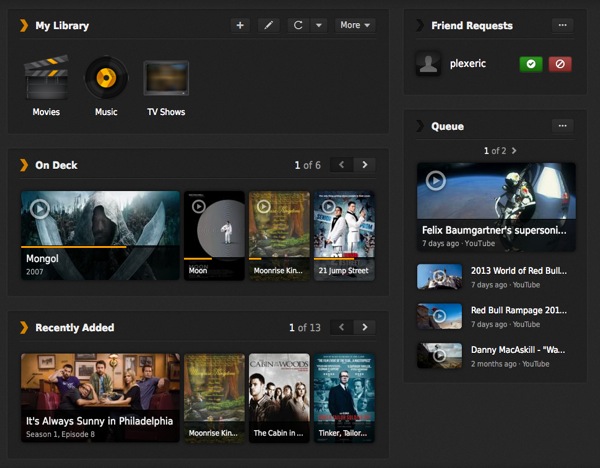This screenshot has width=600, height=468.
Task: Open the Queue panel options menu
Action: click(563, 126)
